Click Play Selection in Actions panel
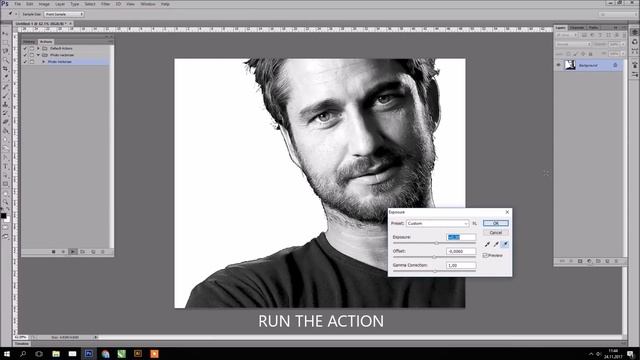The height and width of the screenshot is (360, 640). click(x=73, y=252)
